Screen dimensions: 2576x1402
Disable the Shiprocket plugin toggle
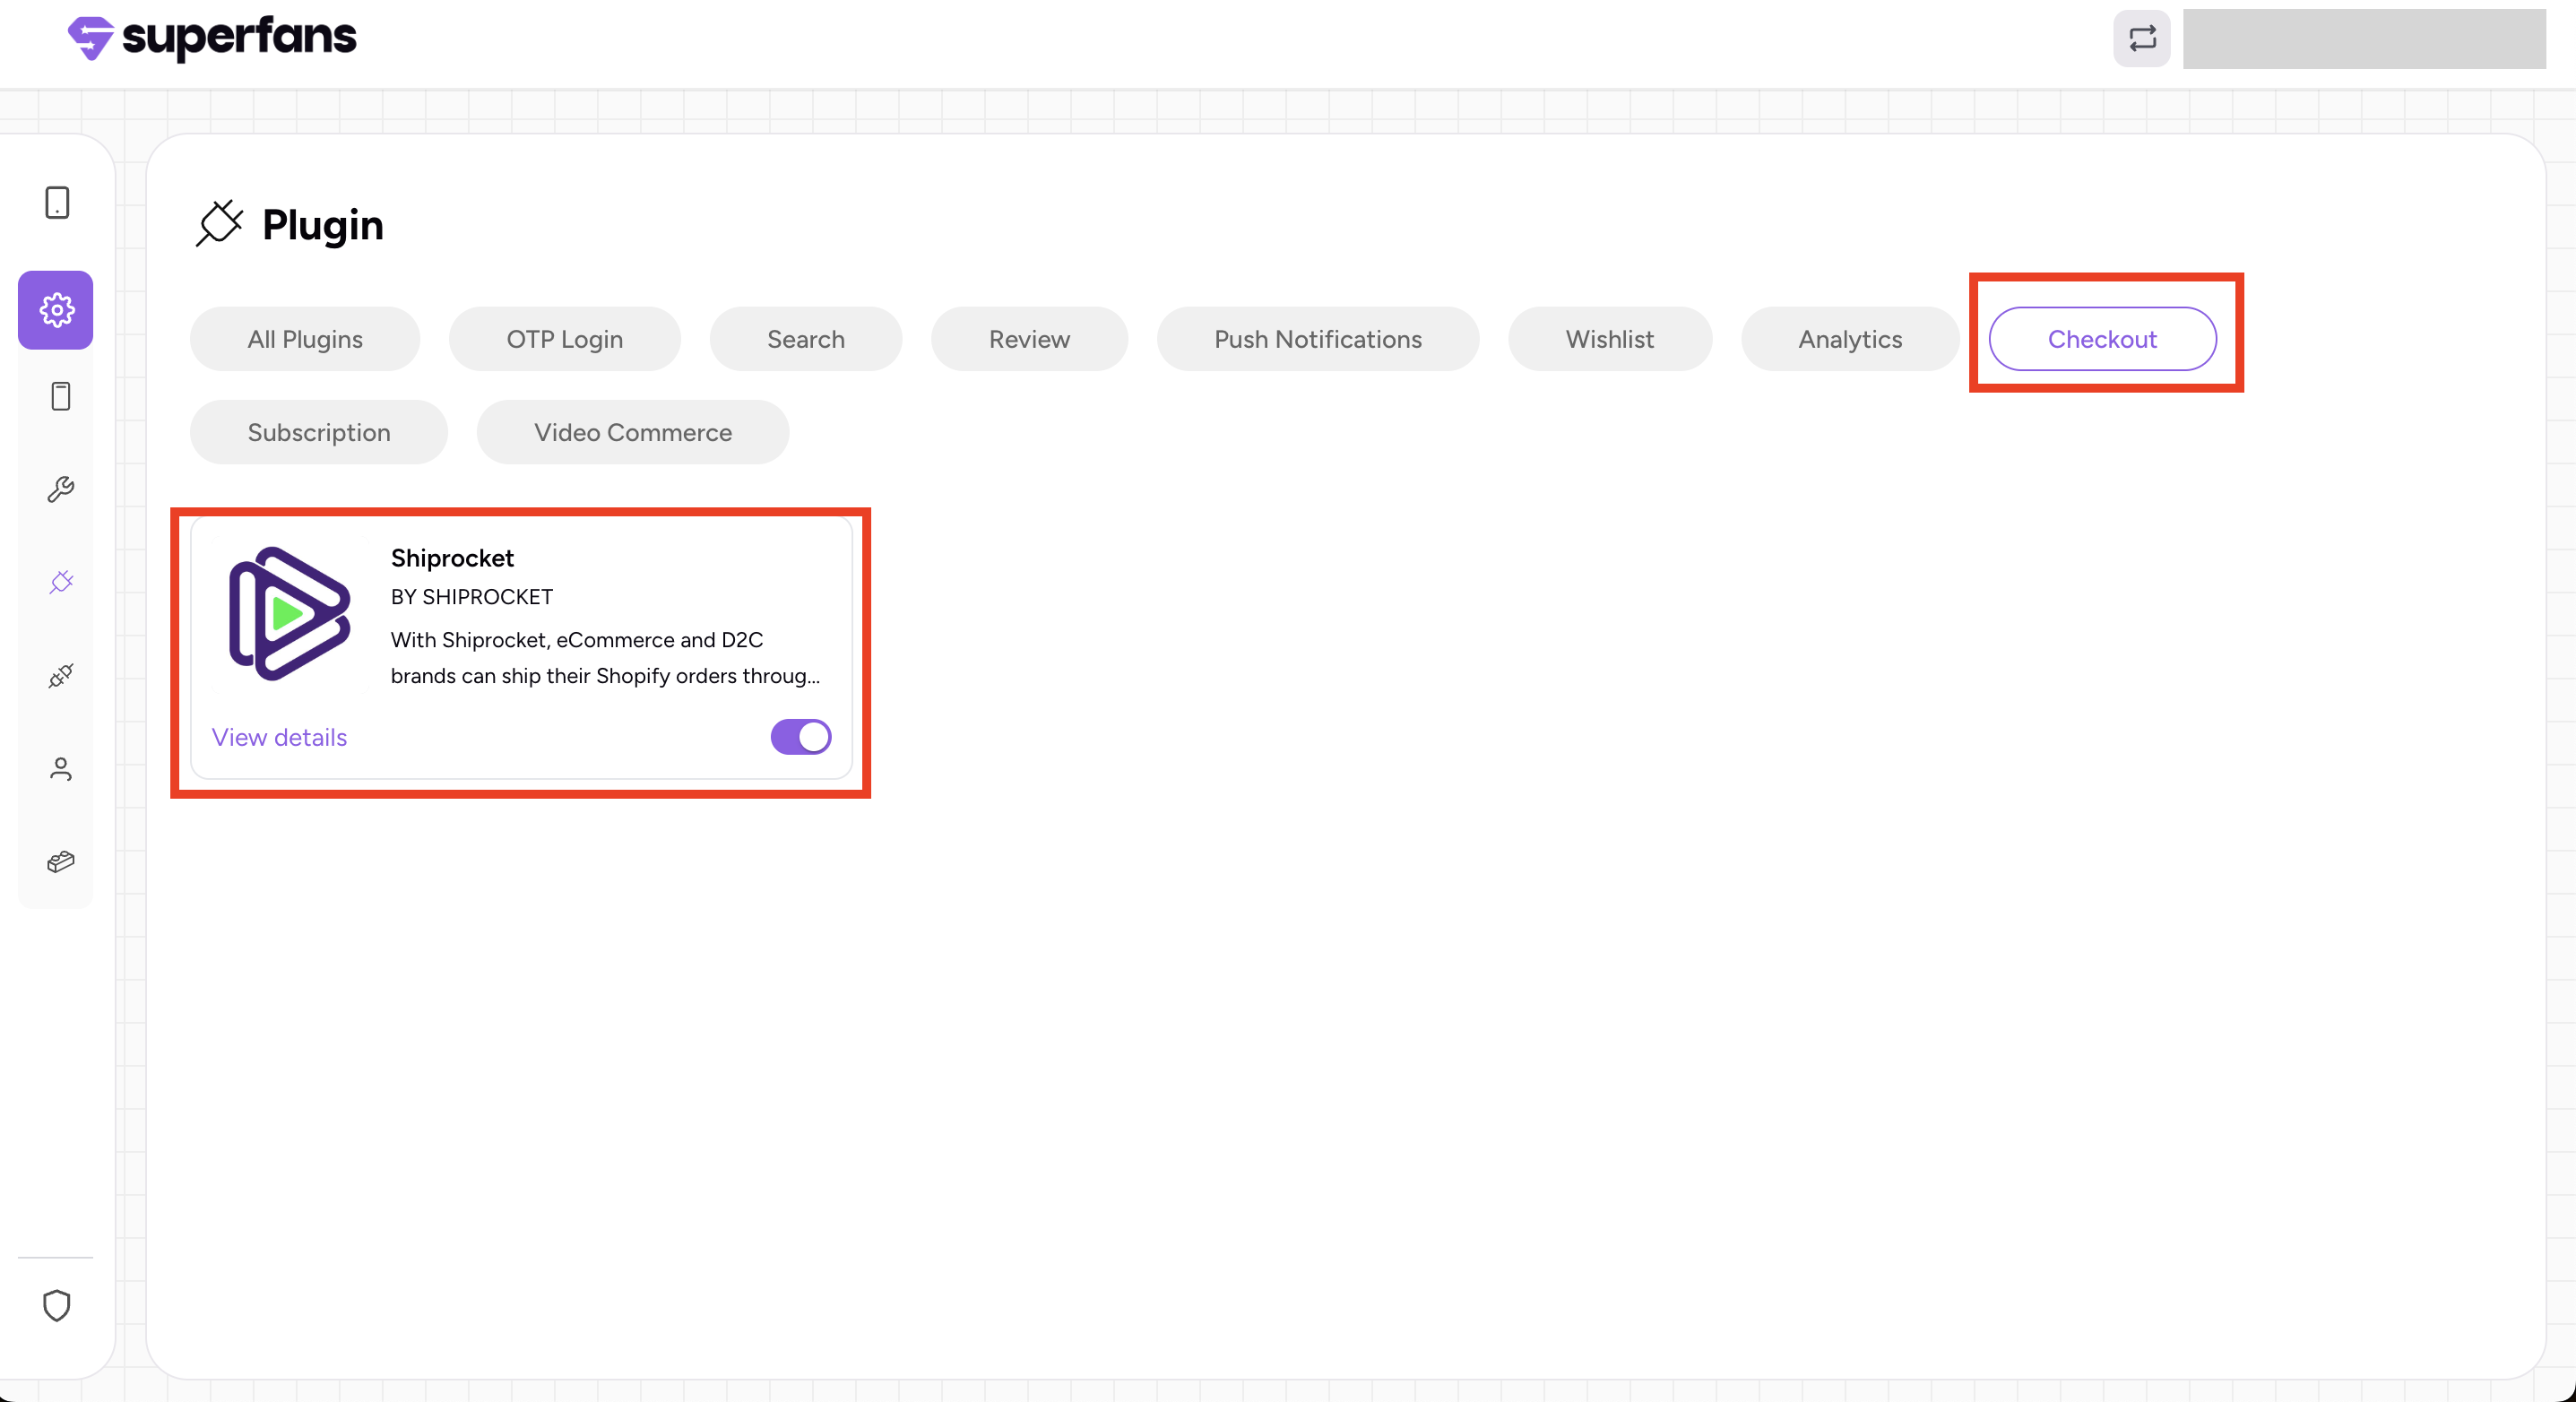point(800,737)
